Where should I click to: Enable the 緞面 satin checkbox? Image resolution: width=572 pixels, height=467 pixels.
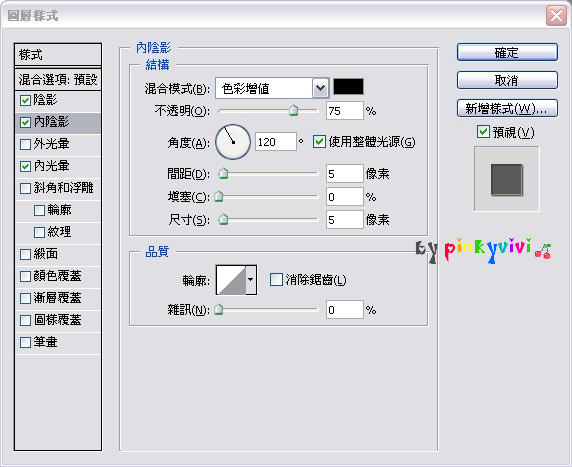click(x=25, y=254)
